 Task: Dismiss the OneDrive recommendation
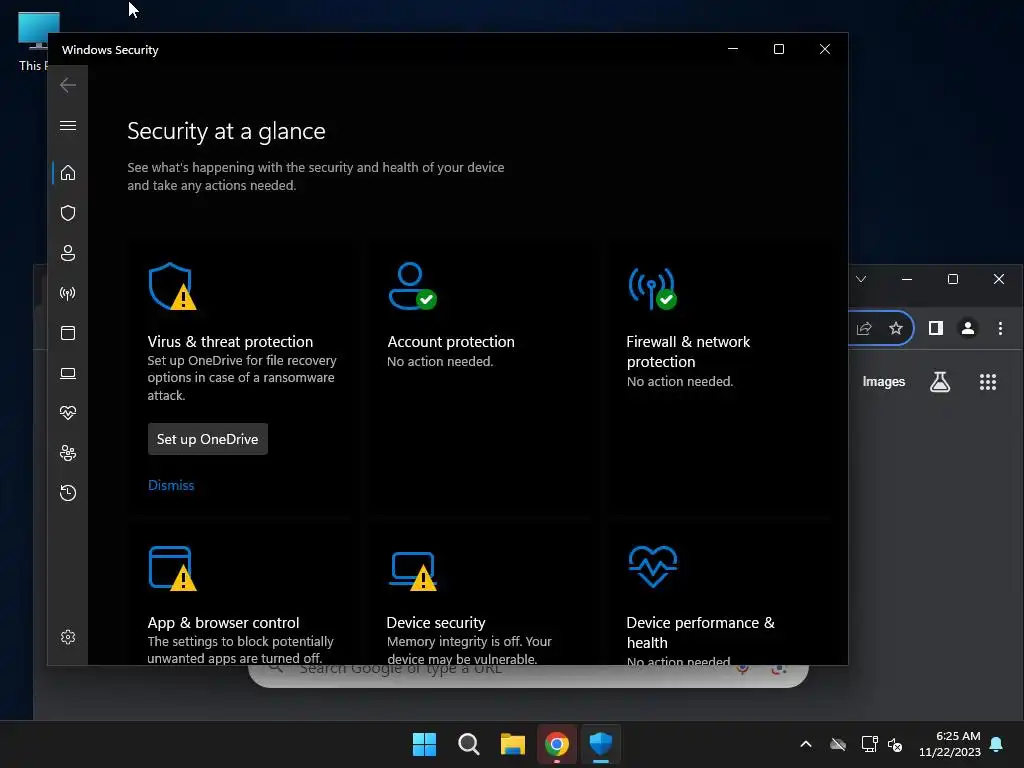coord(171,485)
